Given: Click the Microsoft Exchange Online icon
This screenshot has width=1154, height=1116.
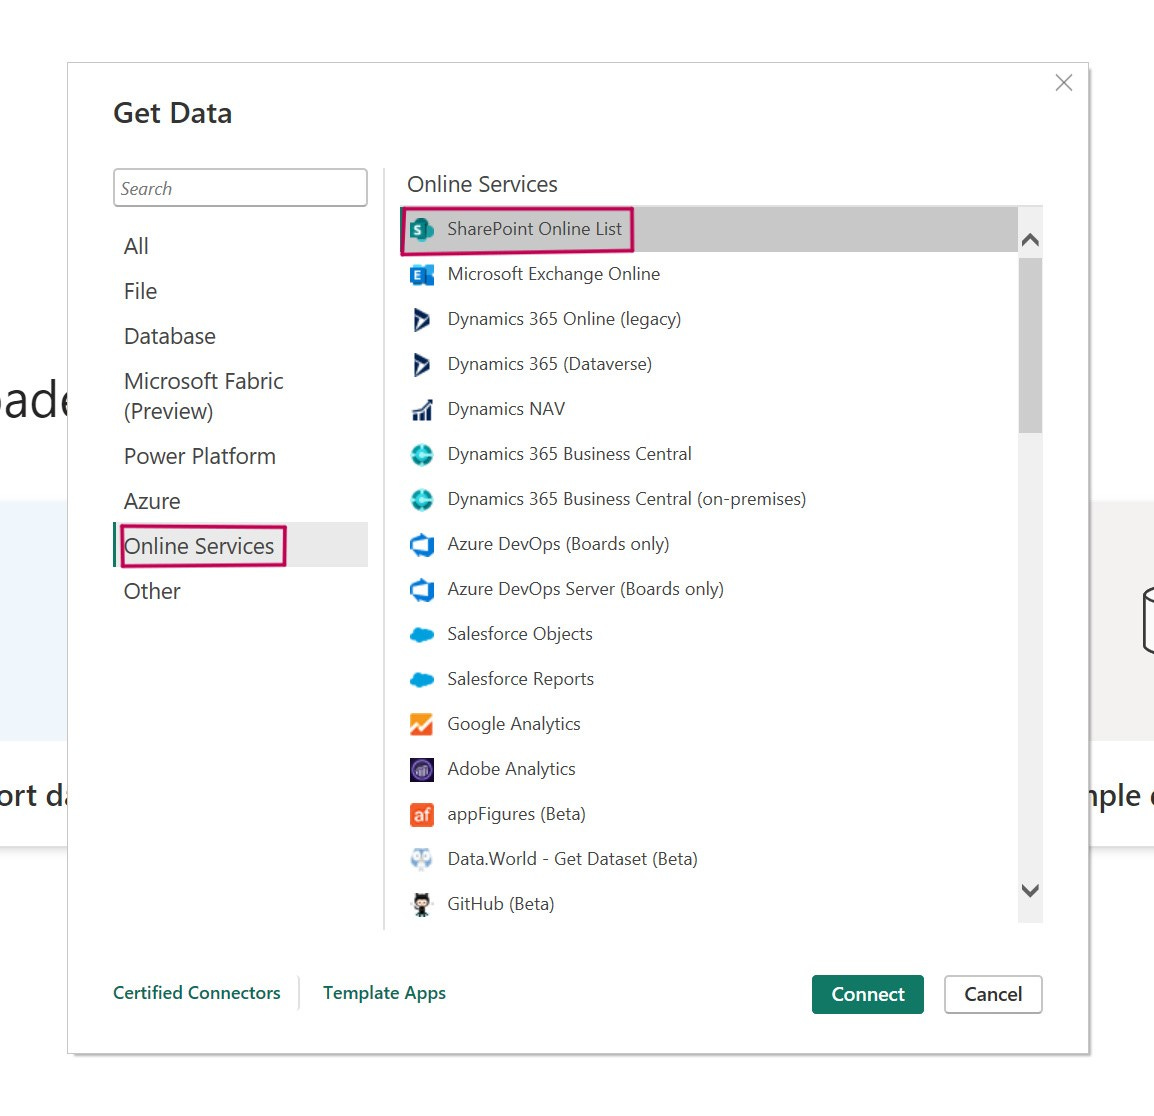Looking at the screenshot, I should (422, 275).
